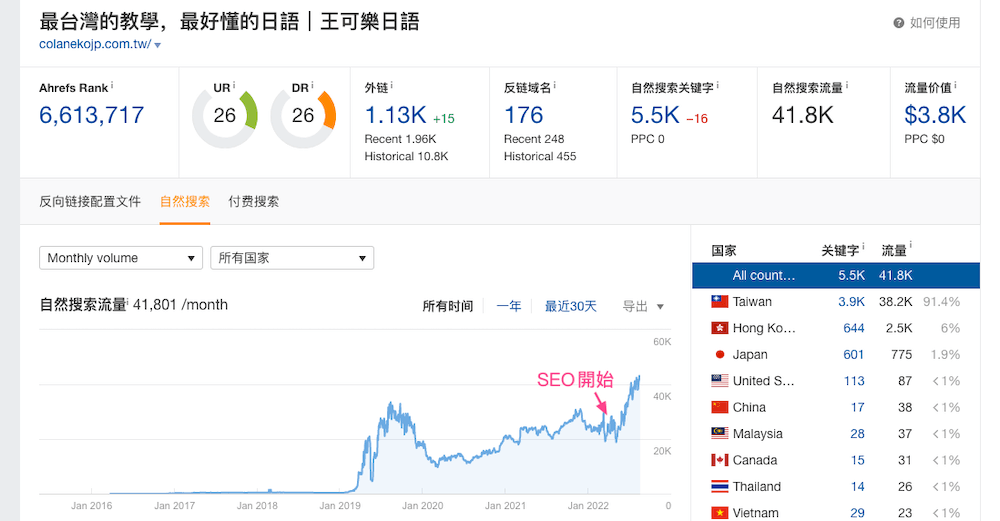Click the 流量 column info icon
The image size is (1000, 521).
pyautogui.click(x=911, y=246)
